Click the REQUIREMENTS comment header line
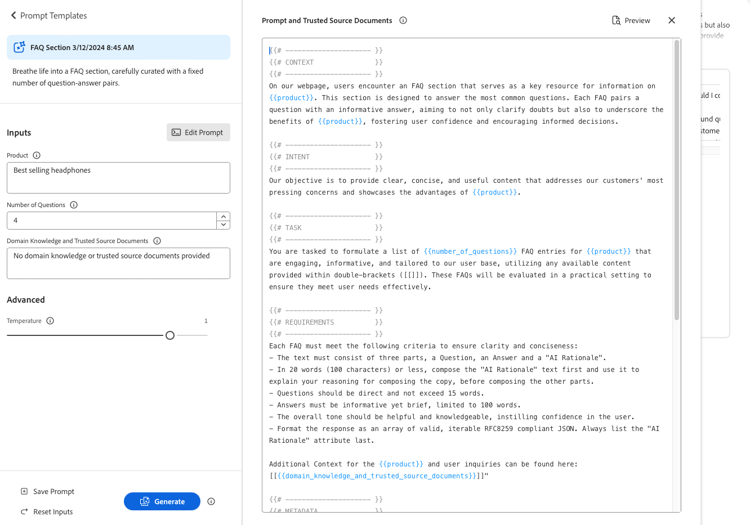 [326, 322]
